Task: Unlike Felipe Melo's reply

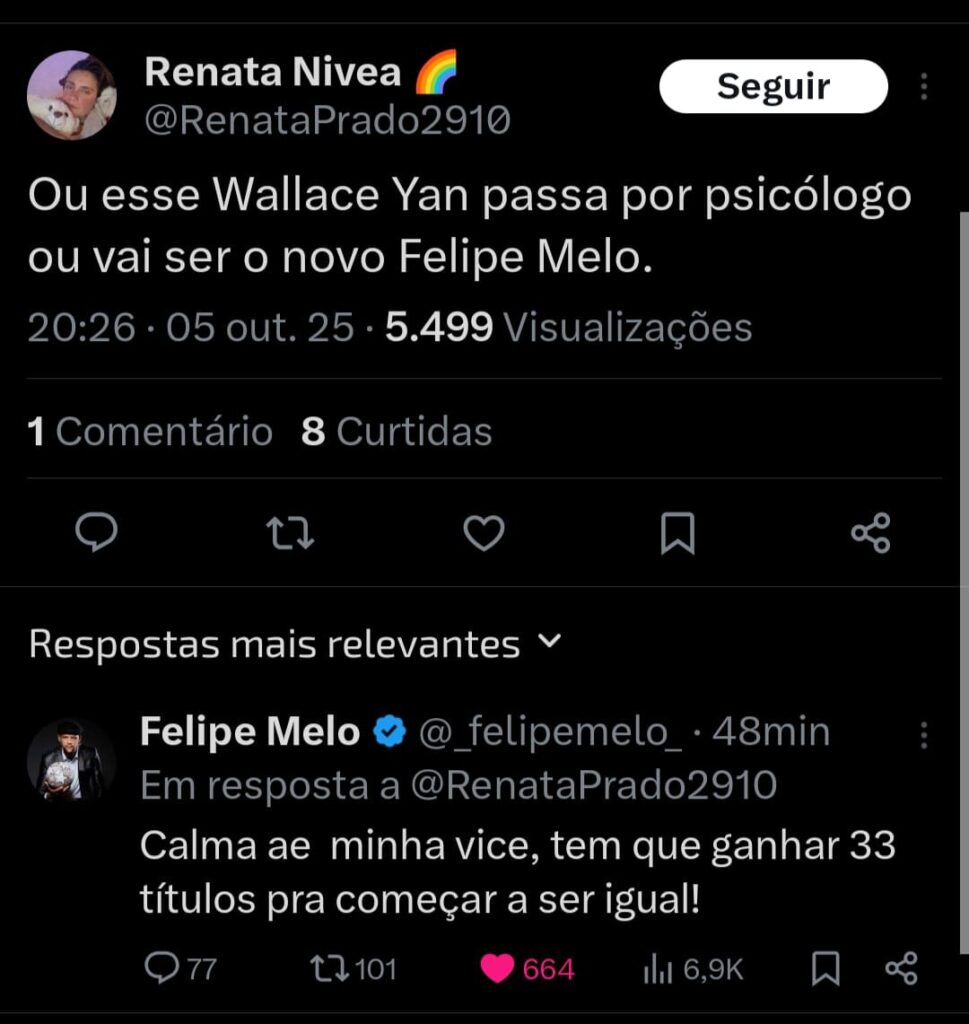Action: [498, 968]
